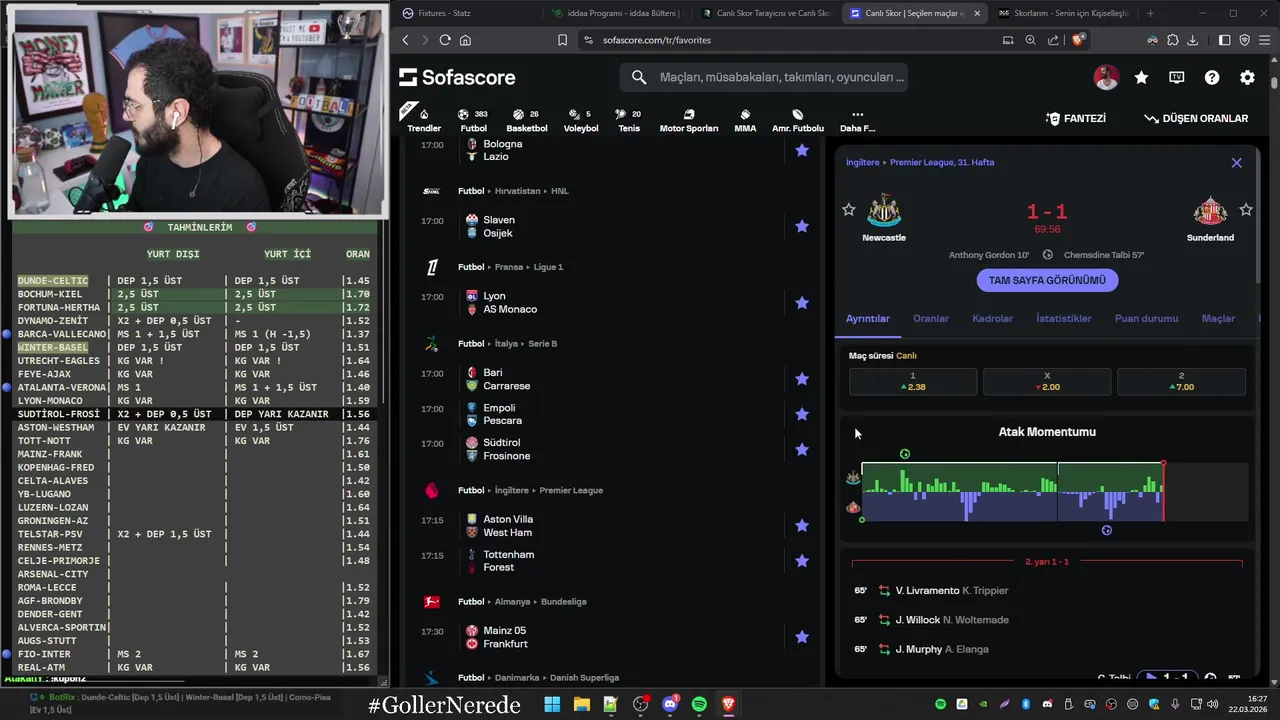Viewport: 1280px width, 720px height.
Task: Go back with browser back arrow
Action: pyautogui.click(x=405, y=40)
